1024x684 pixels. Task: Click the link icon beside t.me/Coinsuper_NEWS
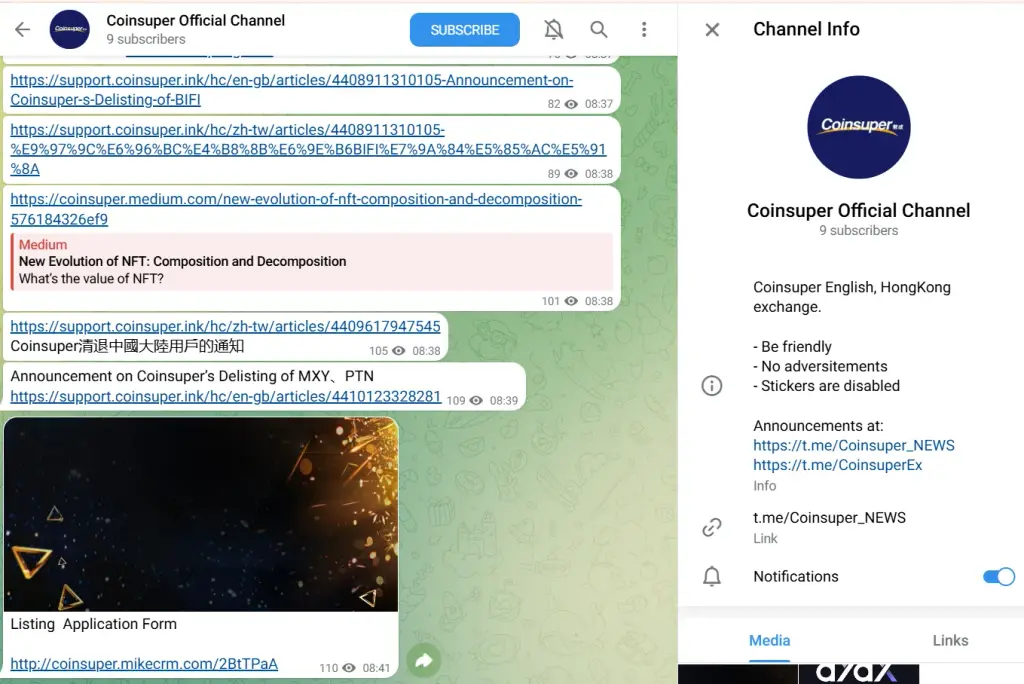pyautogui.click(x=712, y=527)
